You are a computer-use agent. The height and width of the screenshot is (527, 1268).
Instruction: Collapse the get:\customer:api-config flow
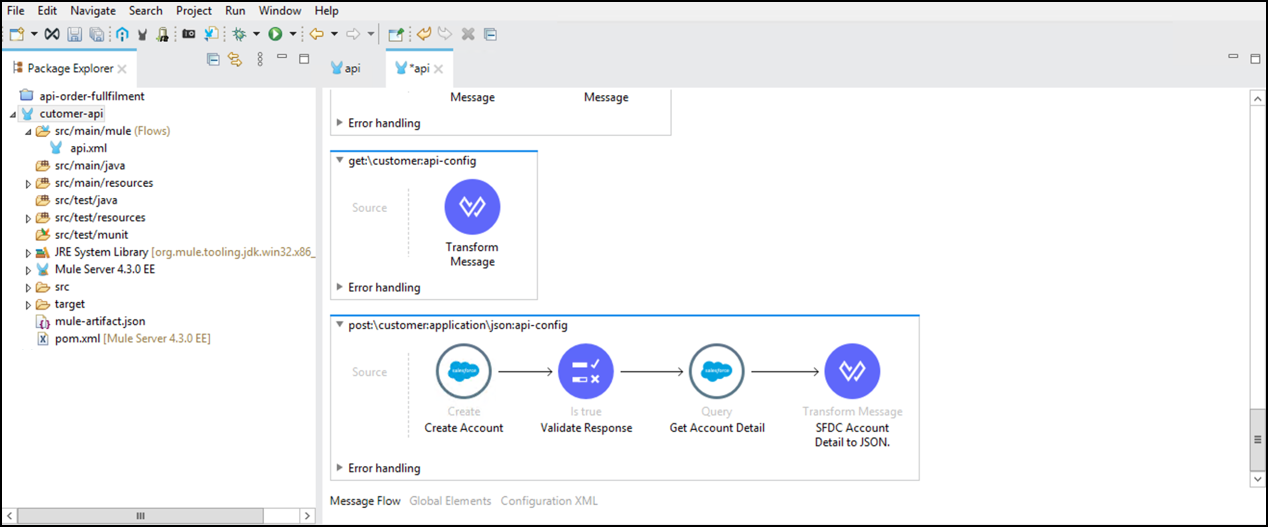point(340,160)
